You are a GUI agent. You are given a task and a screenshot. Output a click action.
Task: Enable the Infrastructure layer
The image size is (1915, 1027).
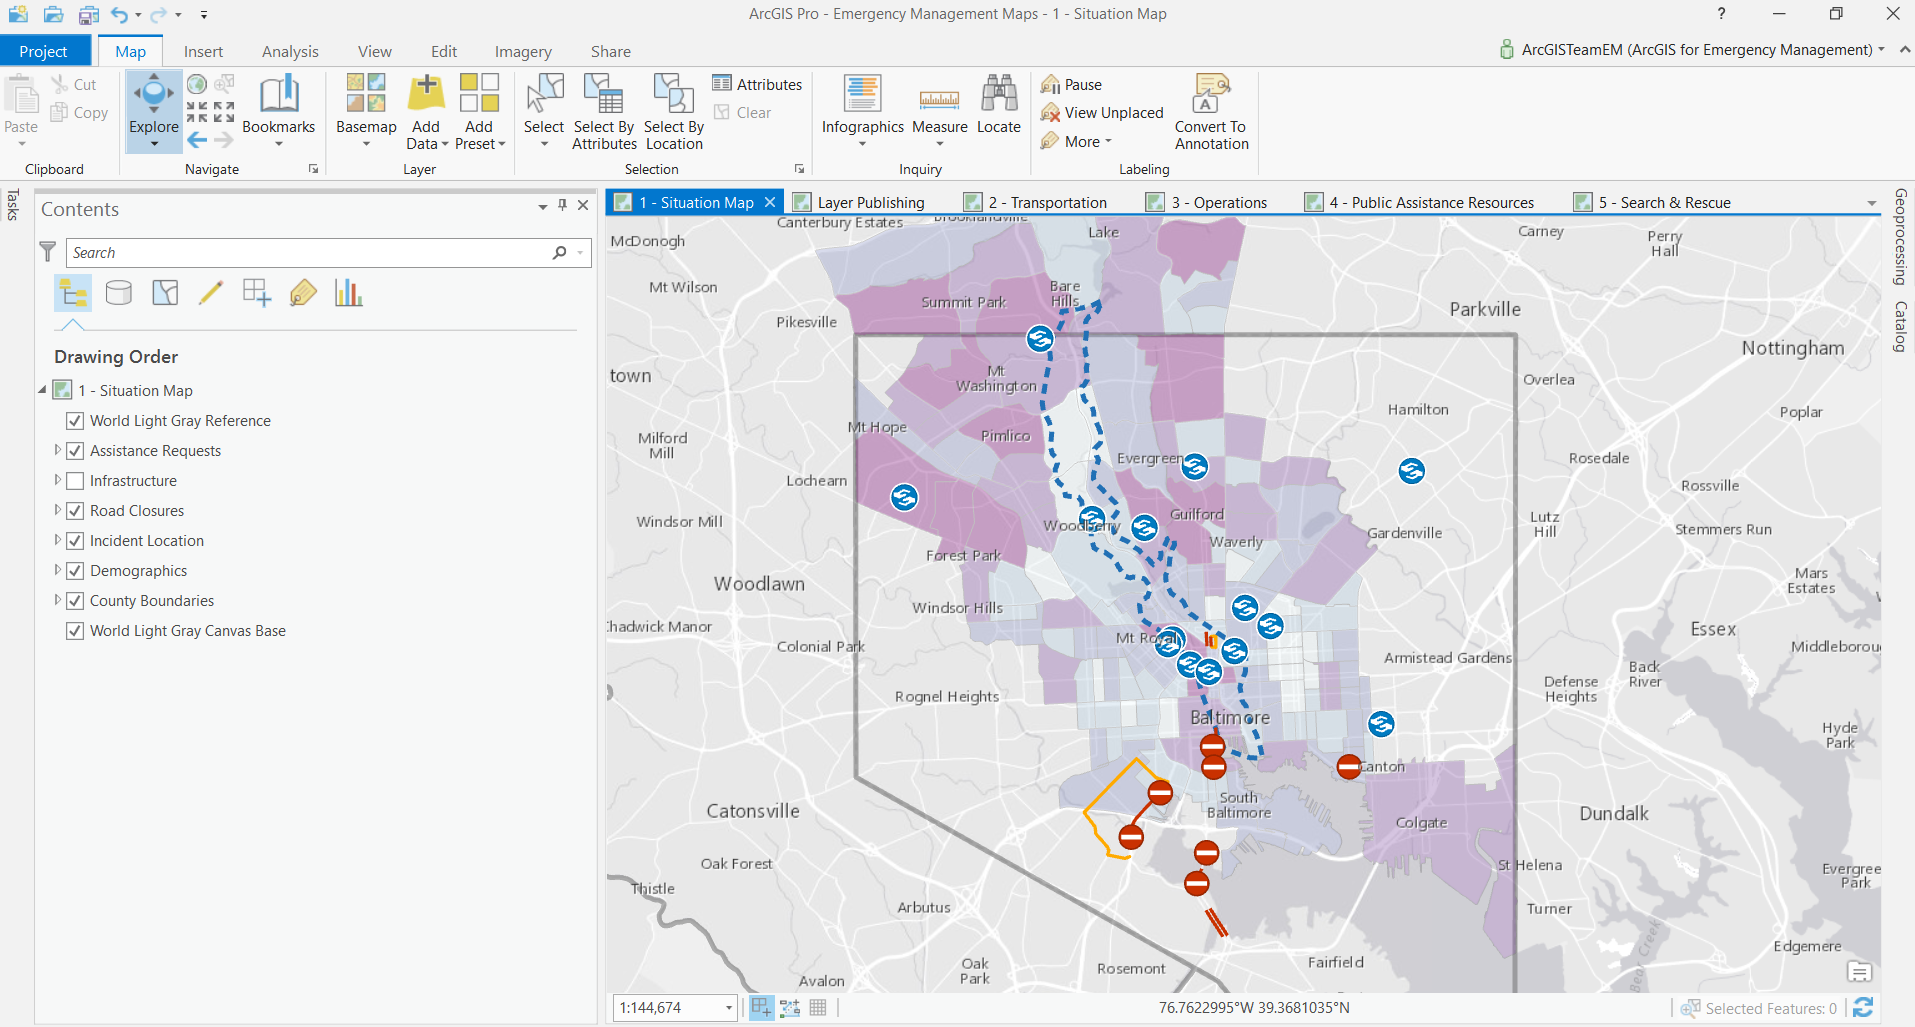tap(75, 481)
